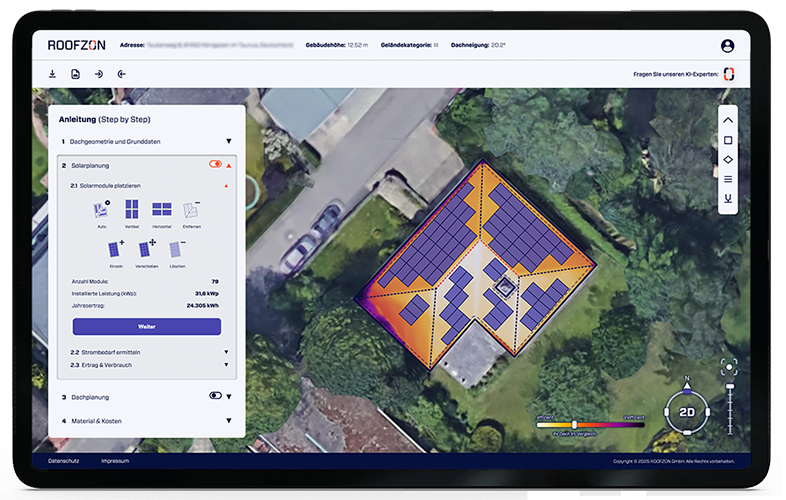Choose Horizontal module orientation

162,210
